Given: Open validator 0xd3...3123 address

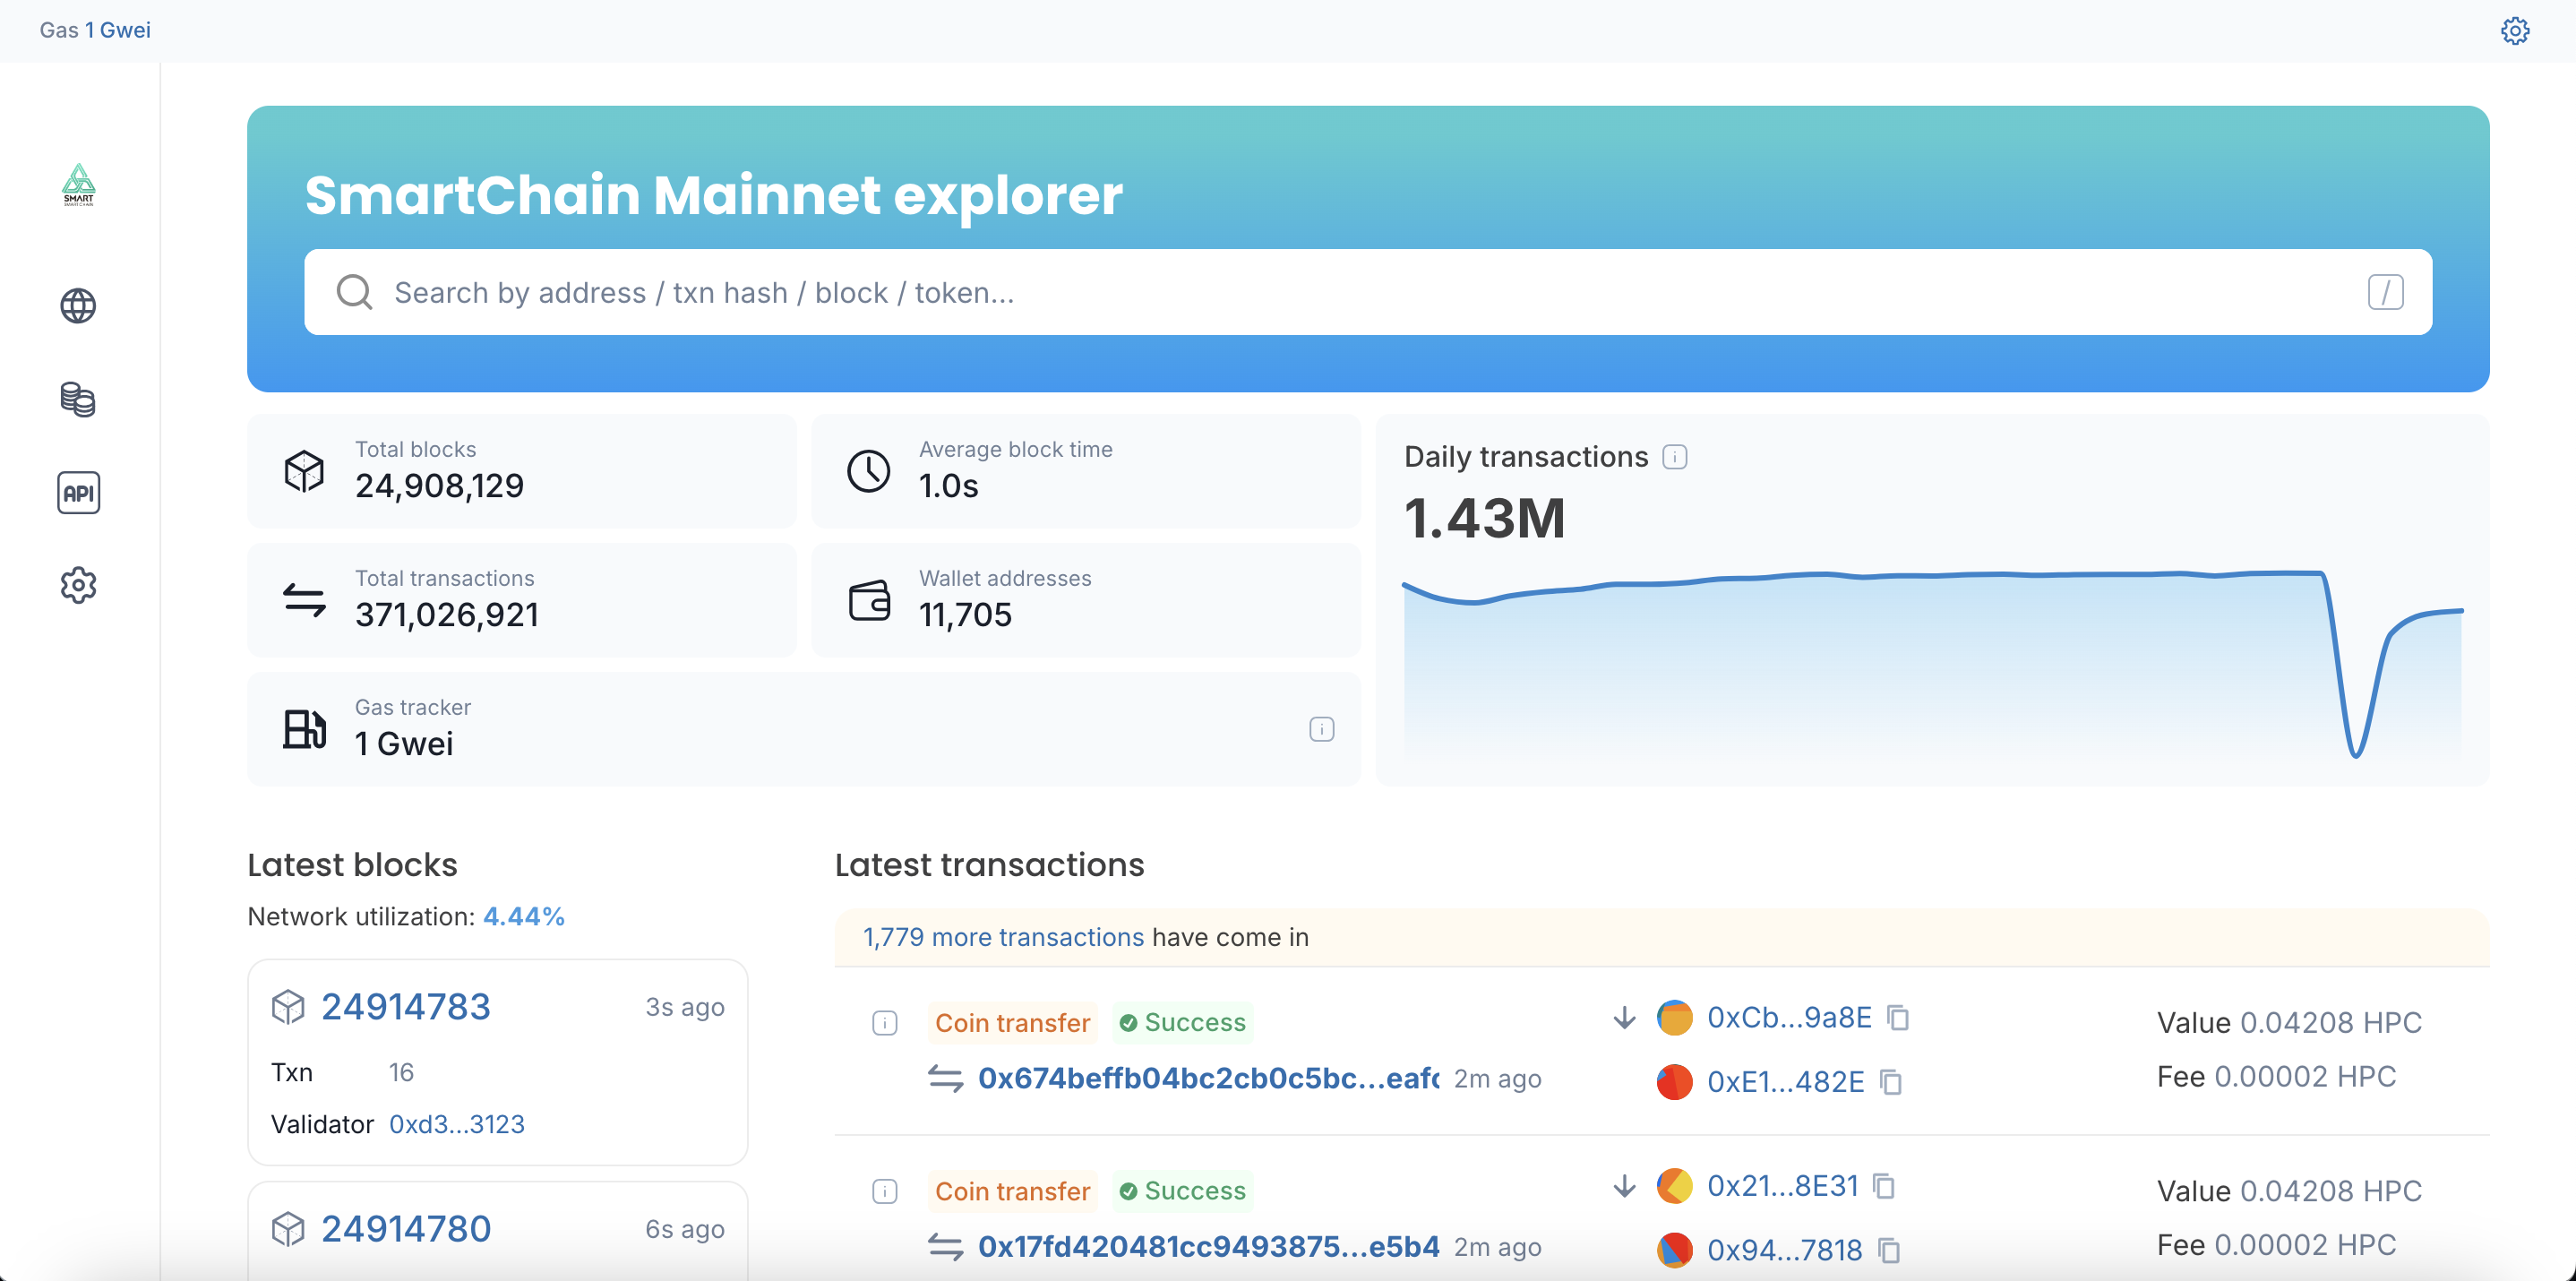Looking at the screenshot, I should pyautogui.click(x=457, y=1124).
